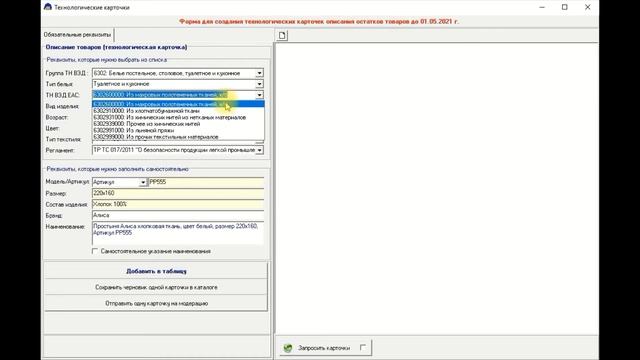Screen dimensions: 640x360
Task: Click the Состав изделия field Хлопок 100%
Action: pos(178,204)
